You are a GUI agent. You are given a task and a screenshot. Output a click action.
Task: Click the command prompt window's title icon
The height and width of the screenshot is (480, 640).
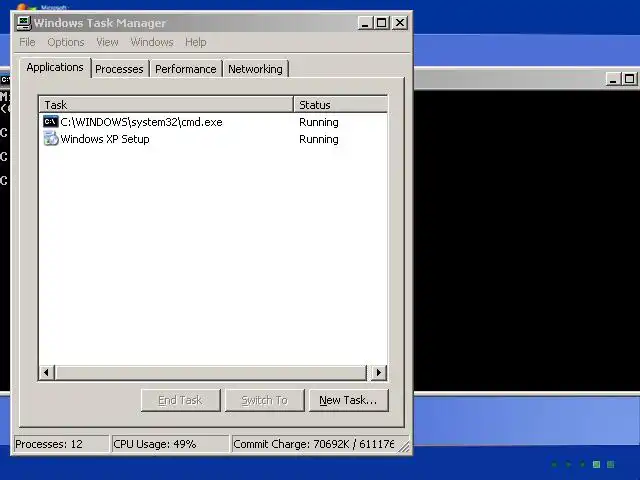tap(5, 79)
